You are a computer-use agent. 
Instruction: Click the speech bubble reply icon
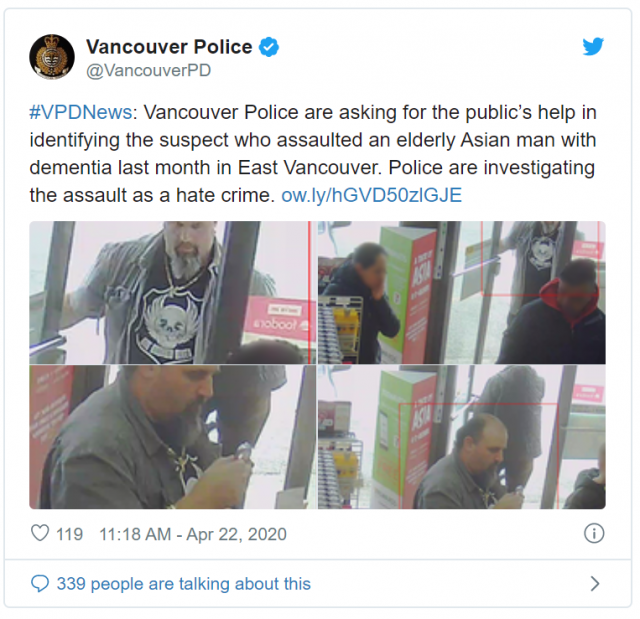[40, 584]
